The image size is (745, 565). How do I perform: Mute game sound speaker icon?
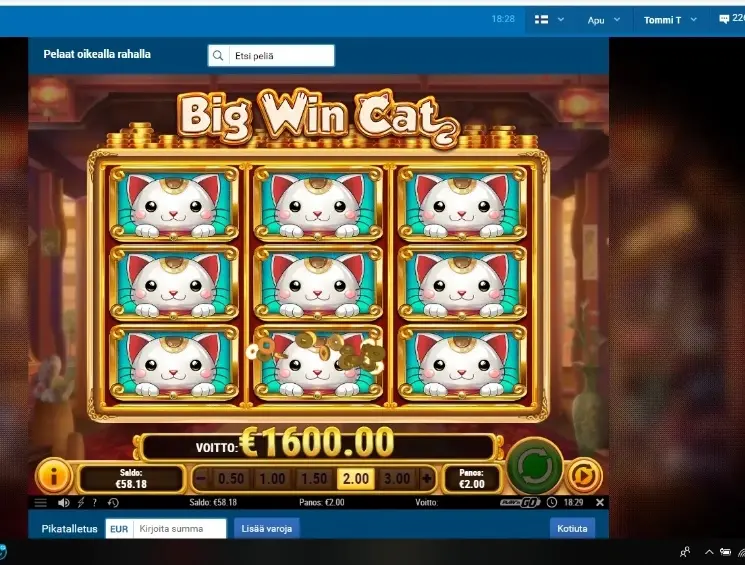[63, 502]
